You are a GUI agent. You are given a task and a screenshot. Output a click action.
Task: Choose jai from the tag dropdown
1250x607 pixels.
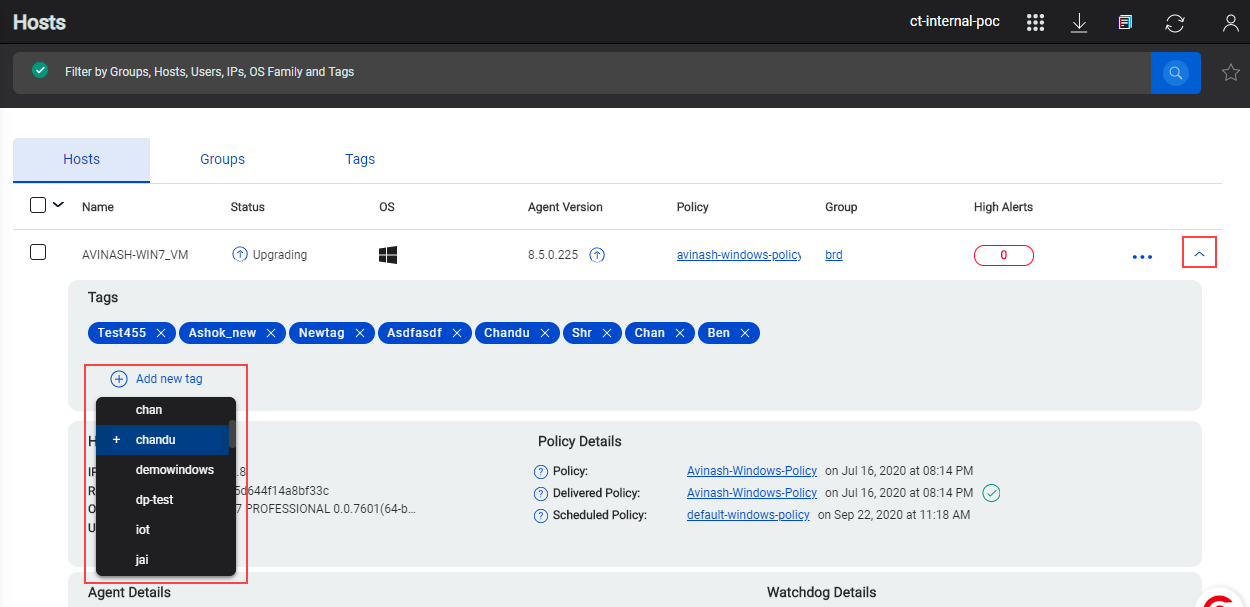coord(162,560)
